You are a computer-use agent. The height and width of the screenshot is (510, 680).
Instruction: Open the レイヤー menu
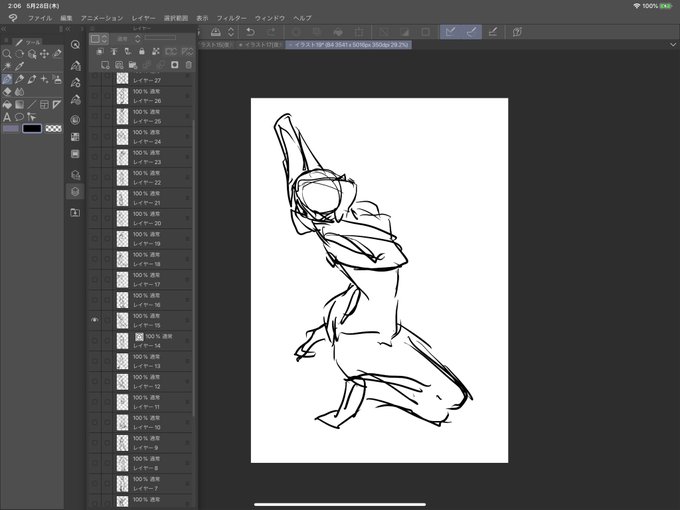pos(144,18)
